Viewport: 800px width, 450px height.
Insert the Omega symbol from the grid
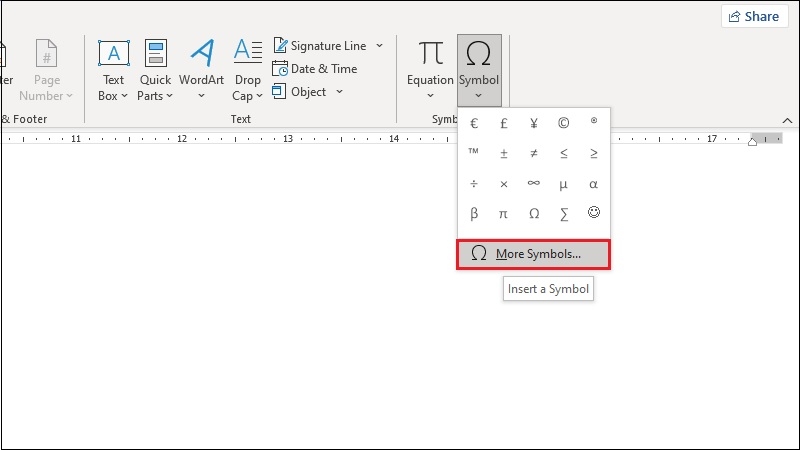coord(534,213)
